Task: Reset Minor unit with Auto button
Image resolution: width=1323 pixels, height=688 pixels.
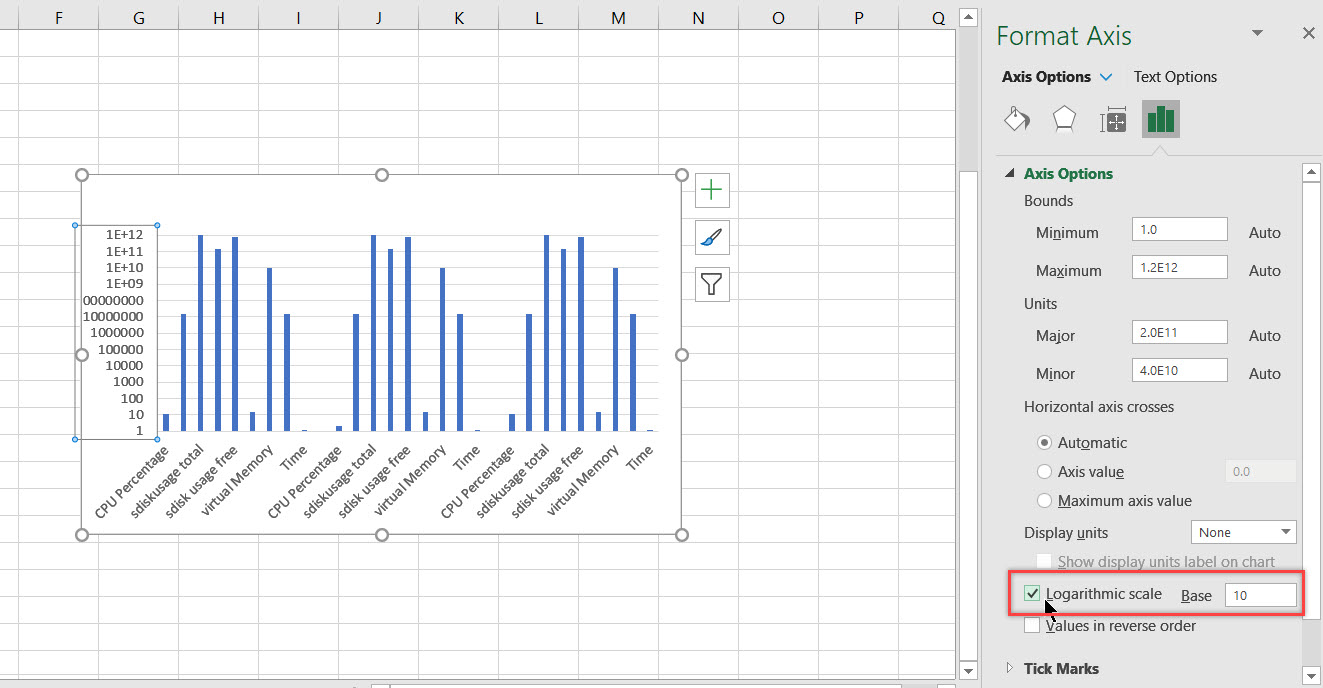Action: [x=1265, y=373]
